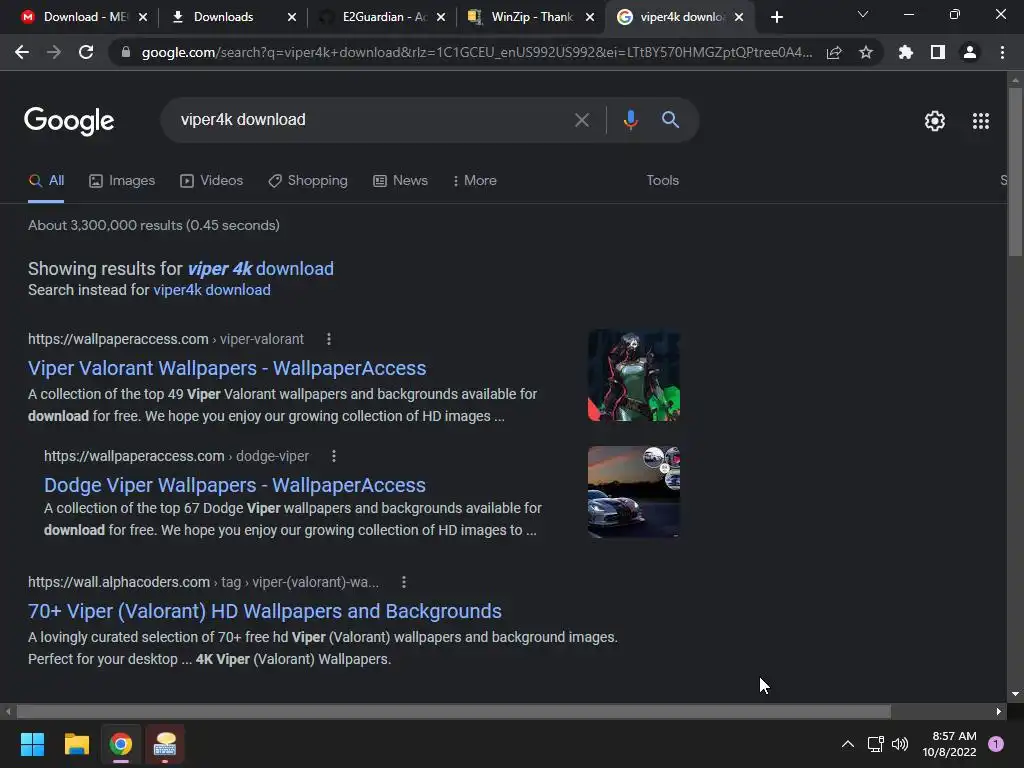Select the All search filter
The width and height of the screenshot is (1024, 768).
click(46, 181)
